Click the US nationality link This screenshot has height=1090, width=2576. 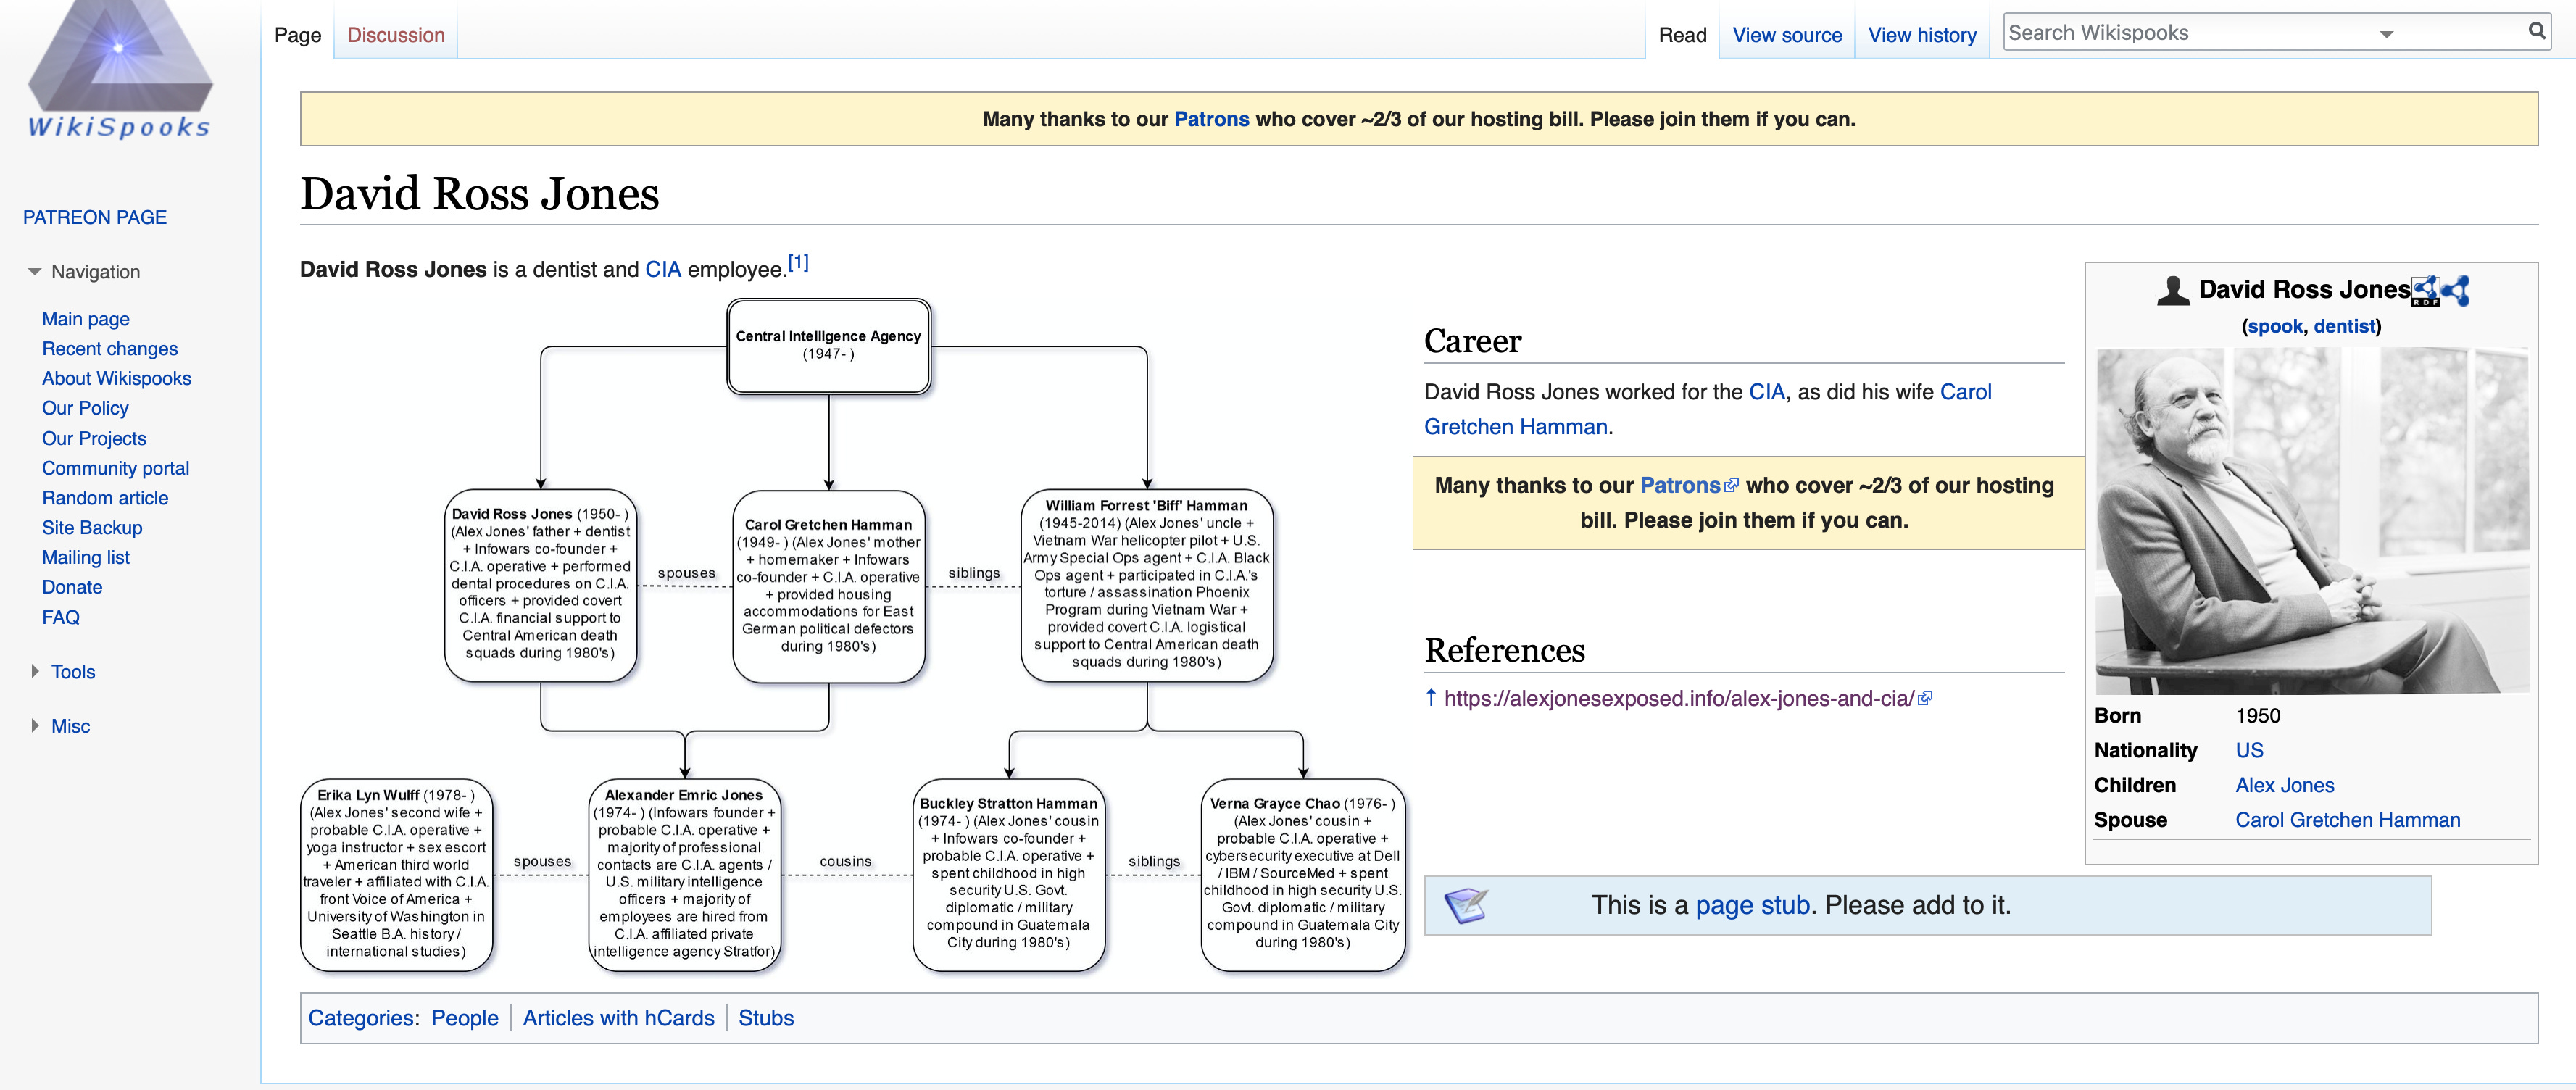pos(2249,750)
